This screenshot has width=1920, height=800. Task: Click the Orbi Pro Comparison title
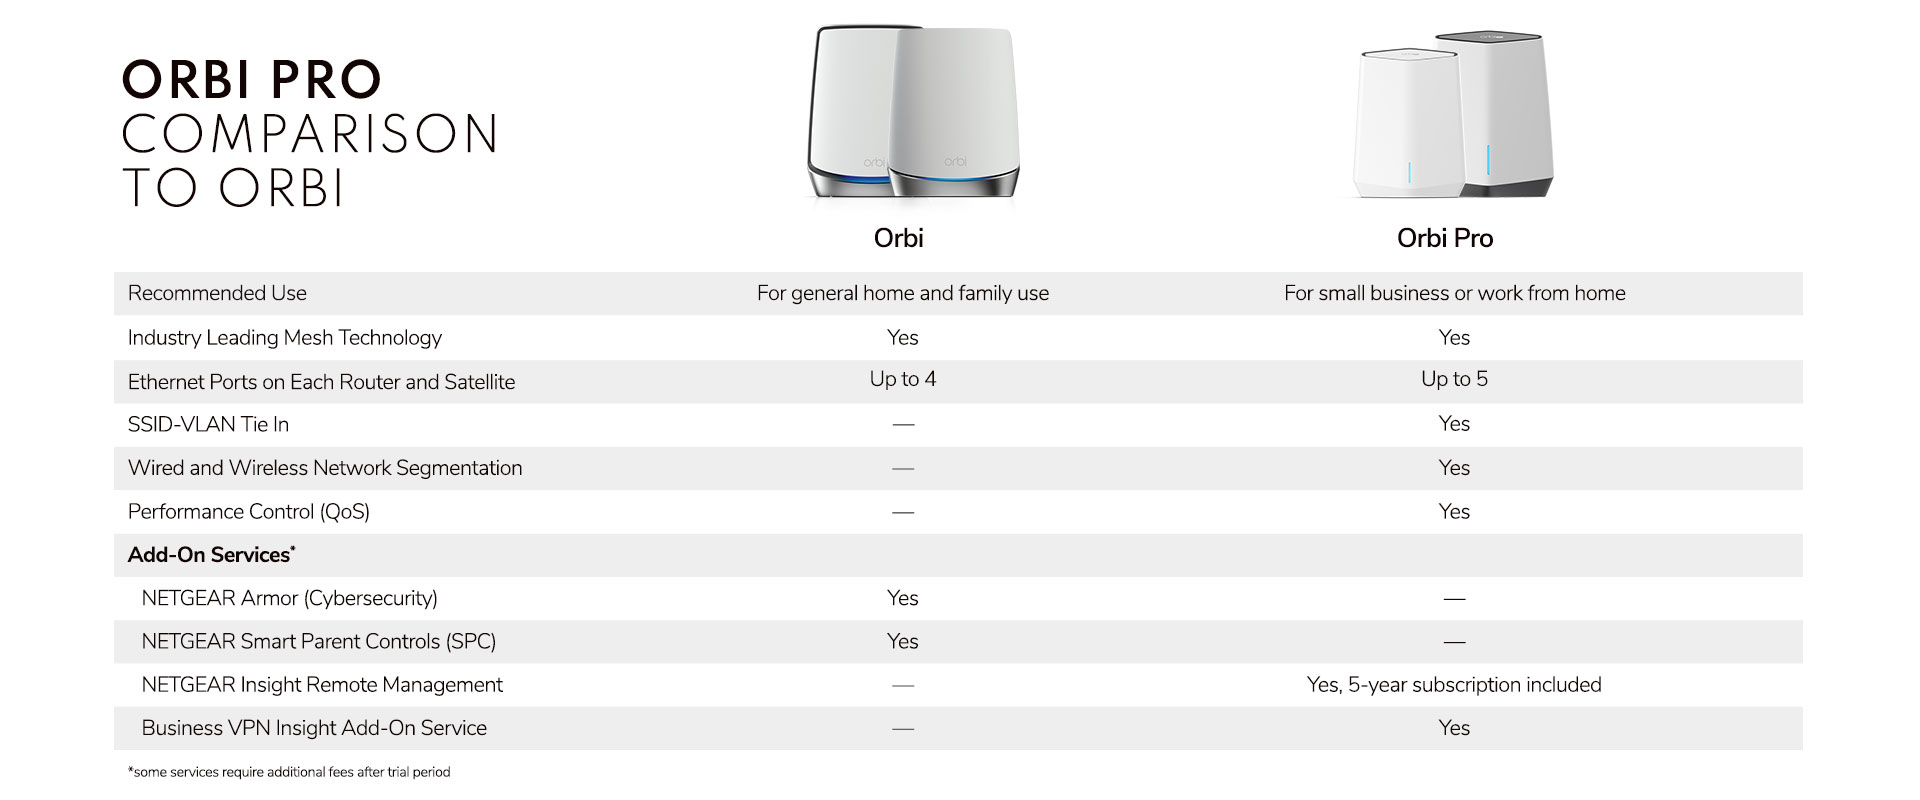tap(310, 133)
